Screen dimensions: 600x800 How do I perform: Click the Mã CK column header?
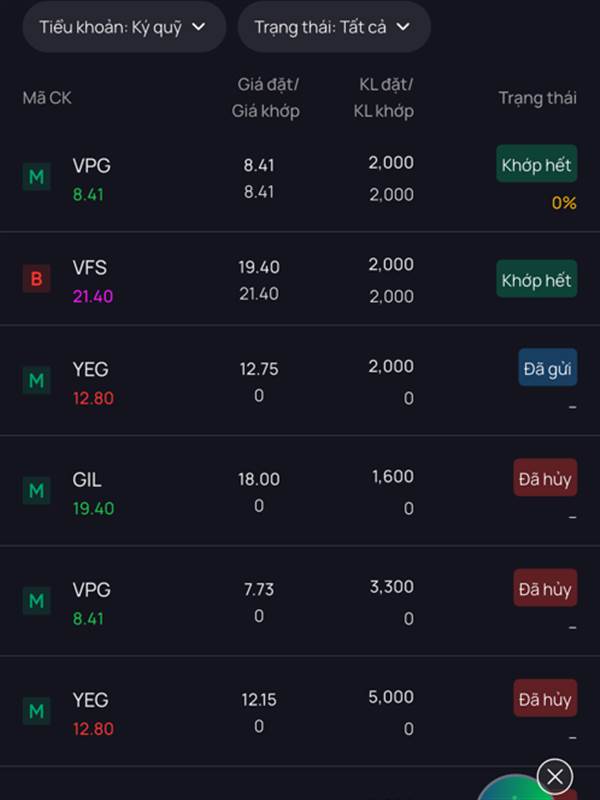point(47,97)
